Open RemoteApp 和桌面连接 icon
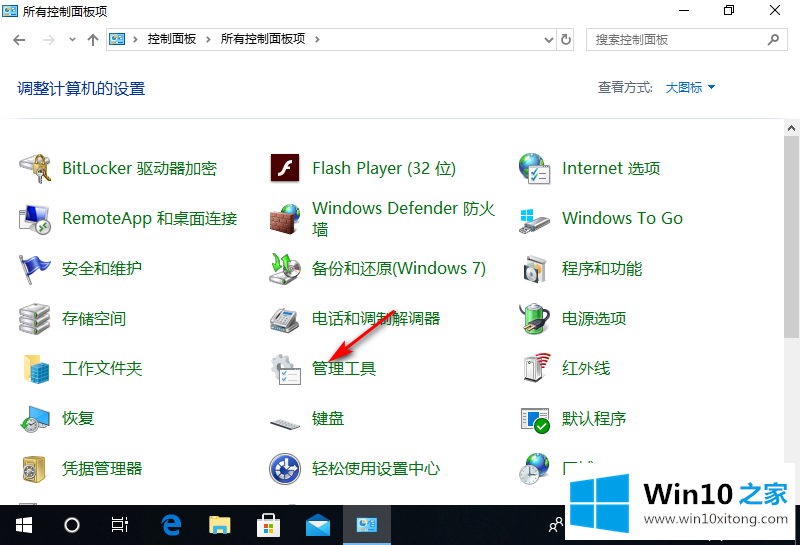 (x=35, y=219)
